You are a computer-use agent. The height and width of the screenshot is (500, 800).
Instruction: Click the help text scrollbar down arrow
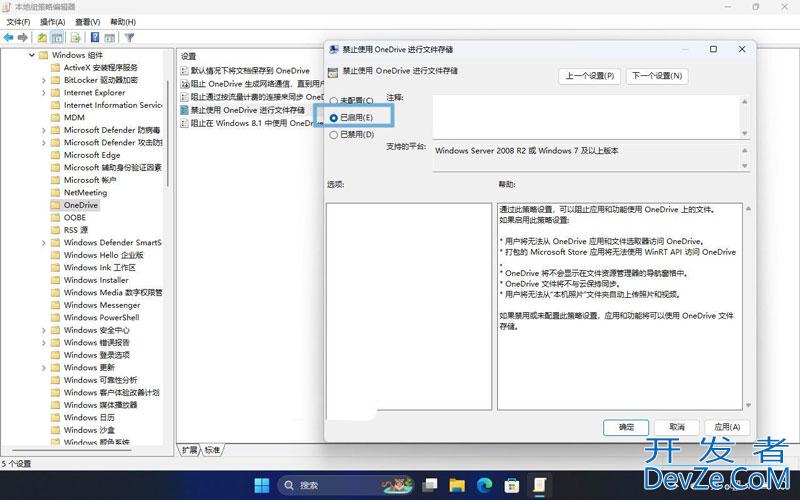point(748,406)
